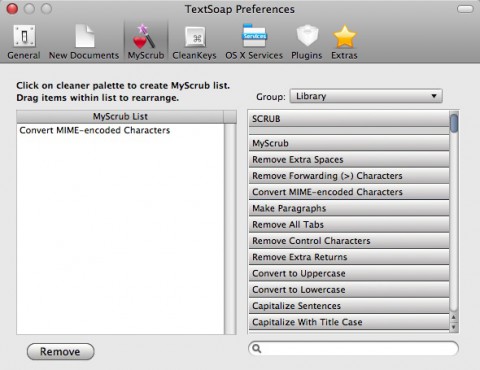
Task: Click the palette scroll up arrow
Action: tap(454, 317)
